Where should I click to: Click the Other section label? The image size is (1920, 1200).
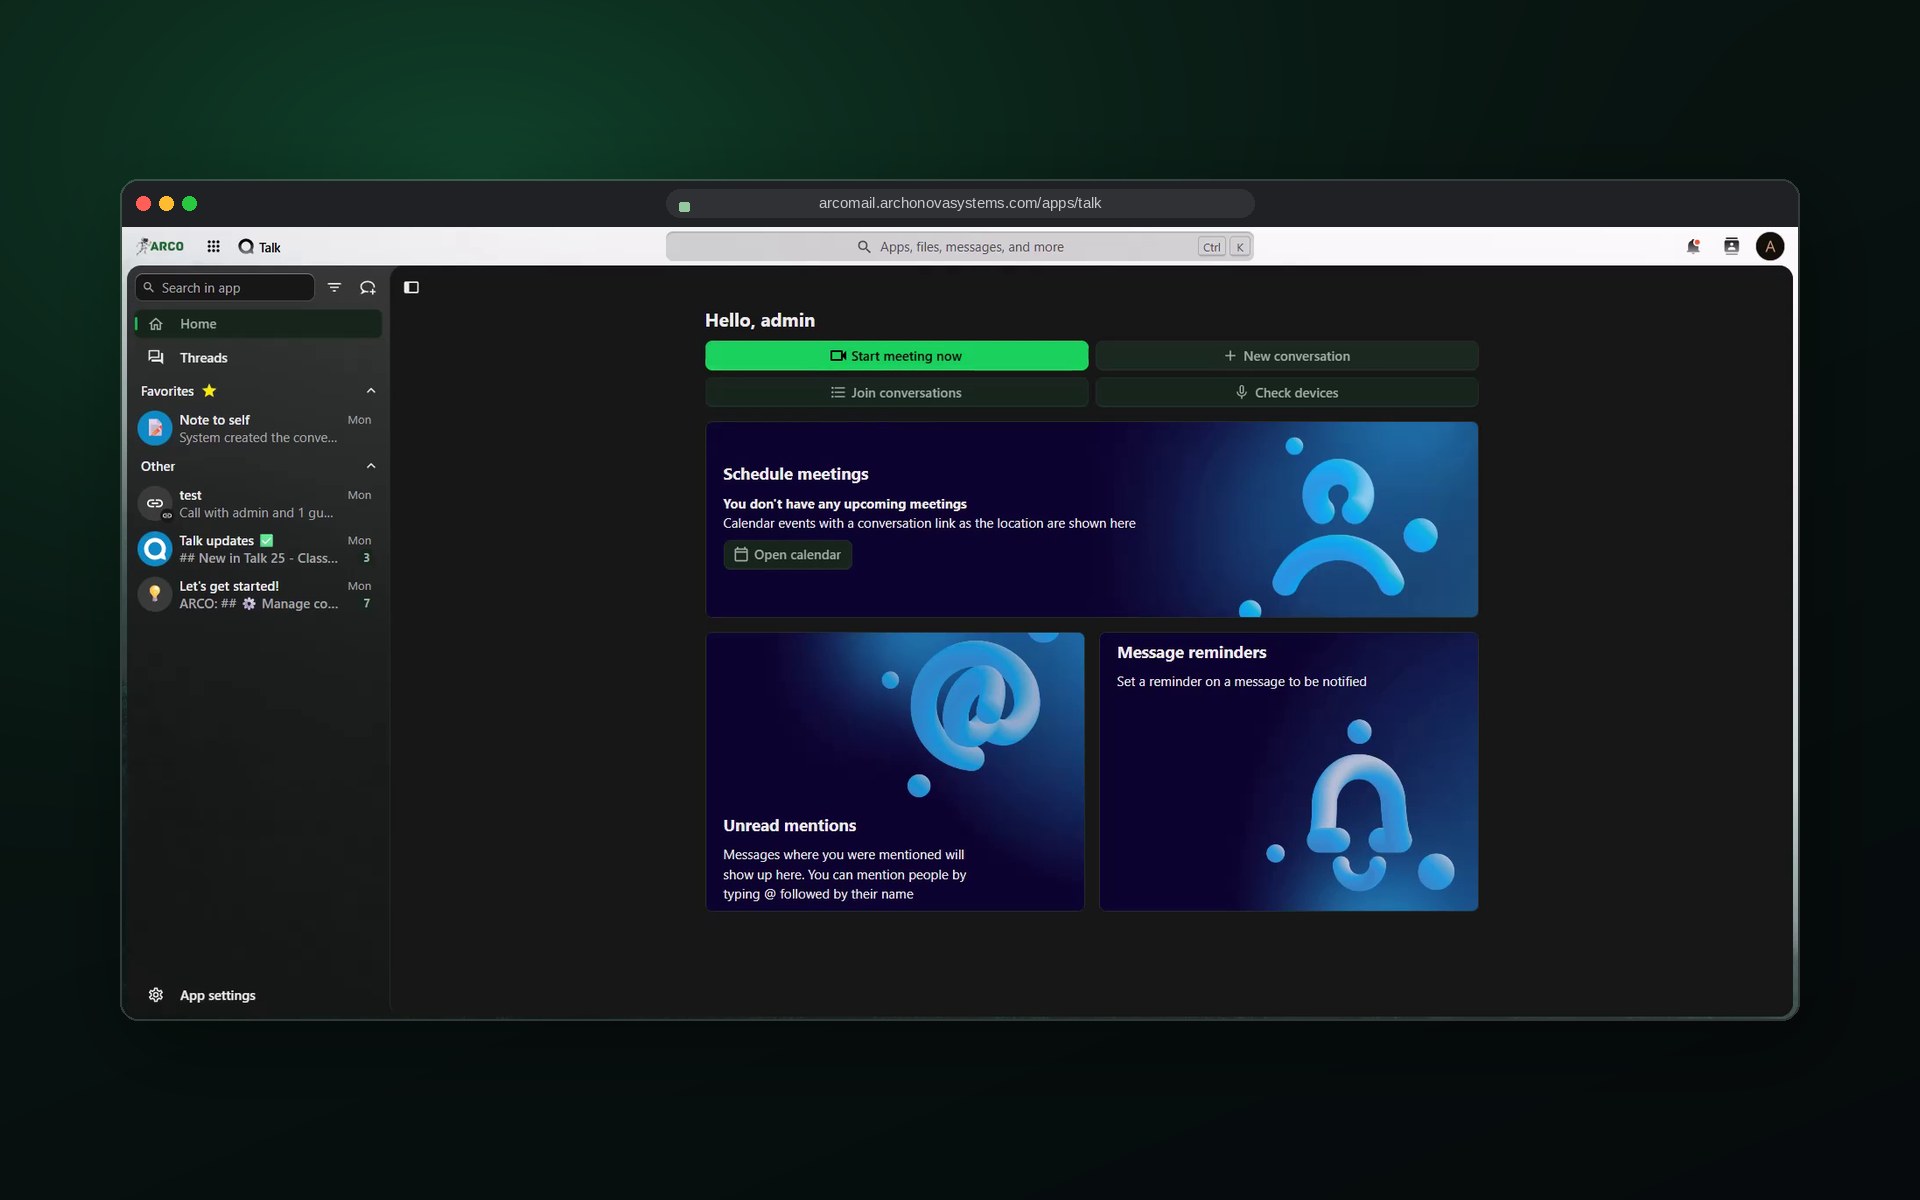[157, 466]
